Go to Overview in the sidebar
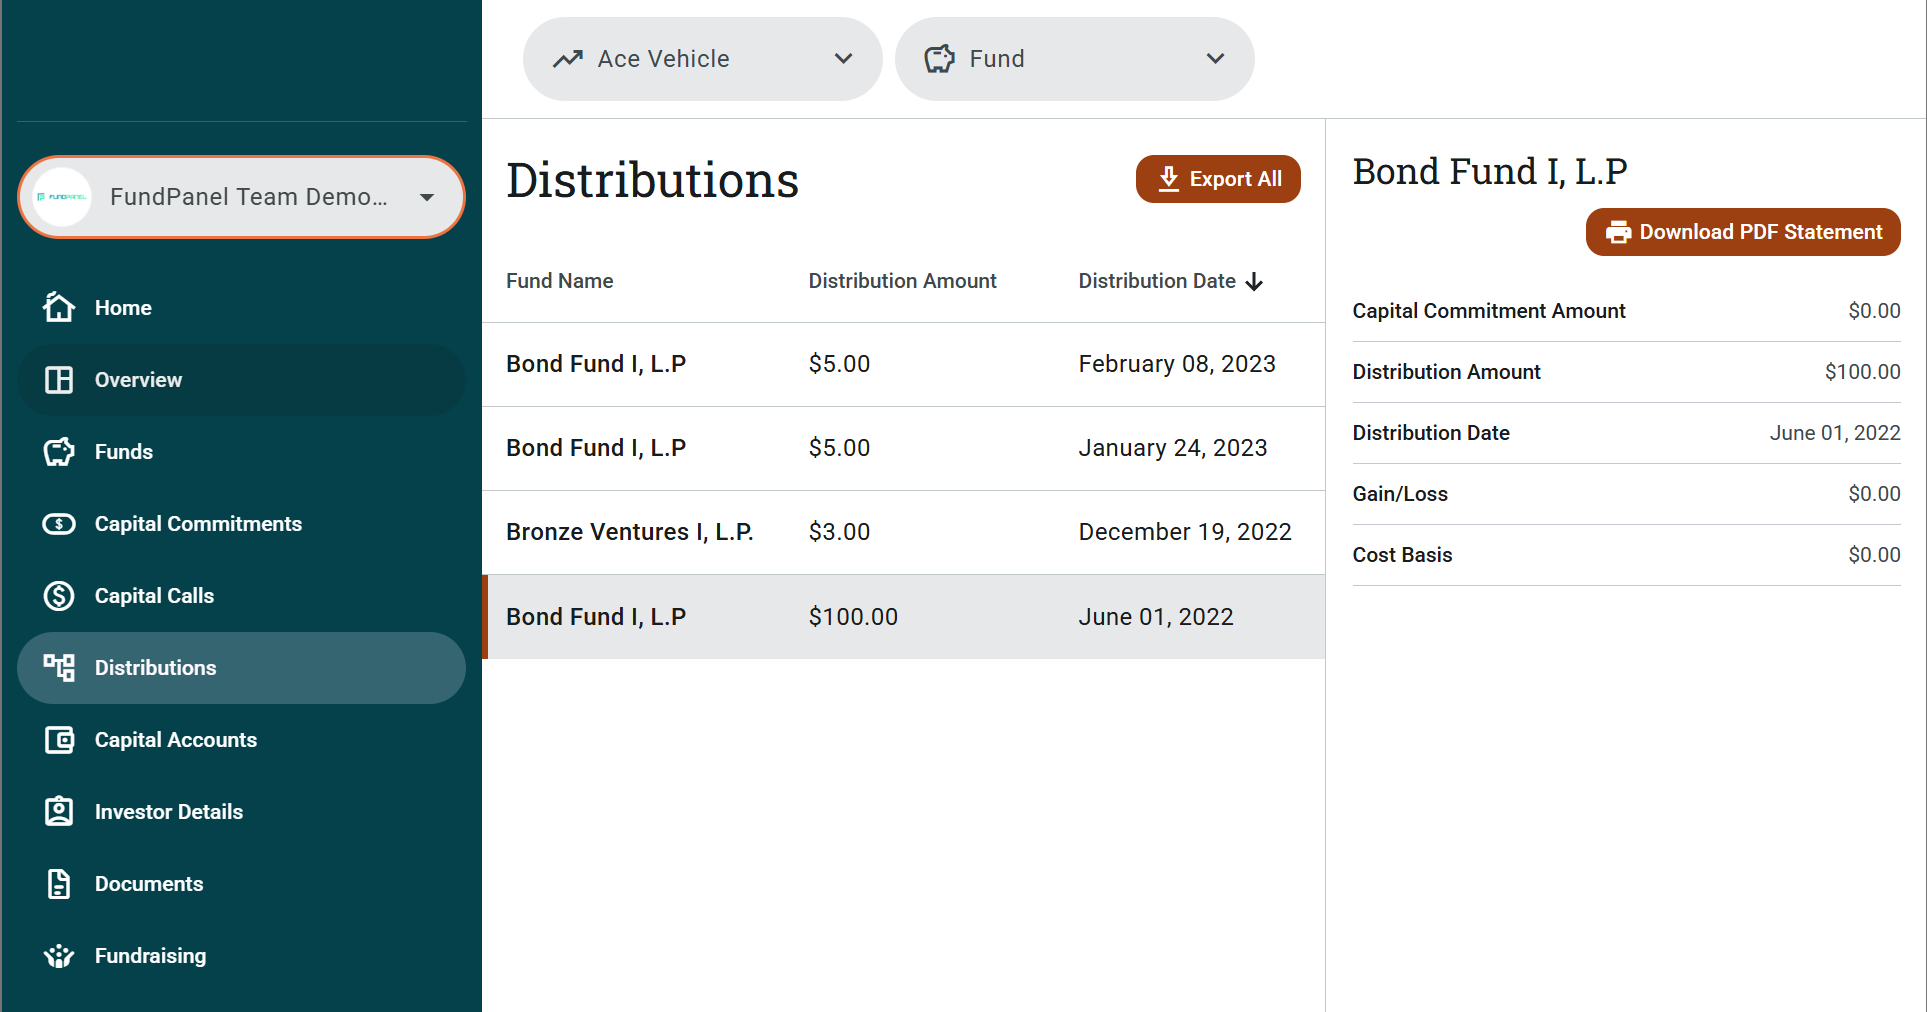Viewport: 1927px width, 1012px height. click(241, 380)
